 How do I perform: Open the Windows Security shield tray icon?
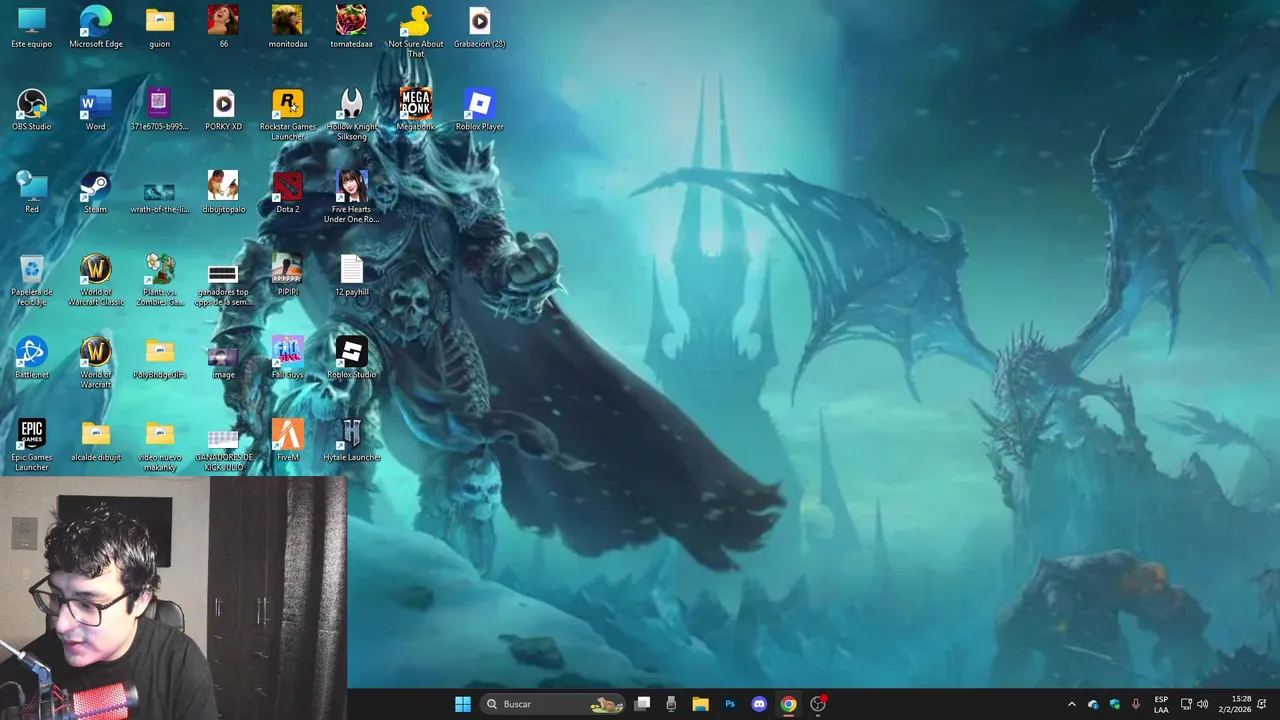click(1114, 704)
